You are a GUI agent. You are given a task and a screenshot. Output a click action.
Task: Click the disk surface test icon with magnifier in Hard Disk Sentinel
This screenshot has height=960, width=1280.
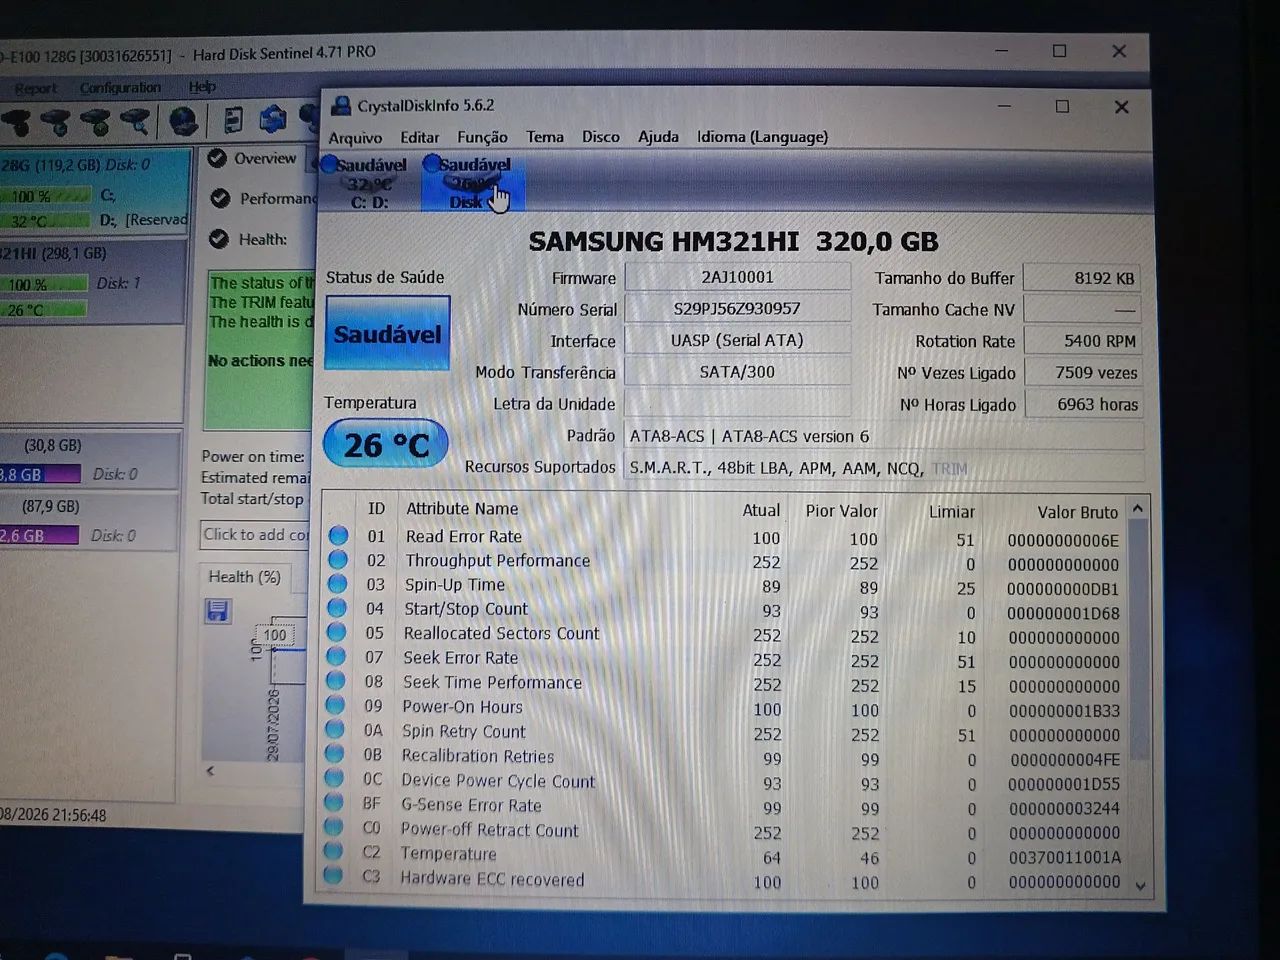[x=134, y=122]
